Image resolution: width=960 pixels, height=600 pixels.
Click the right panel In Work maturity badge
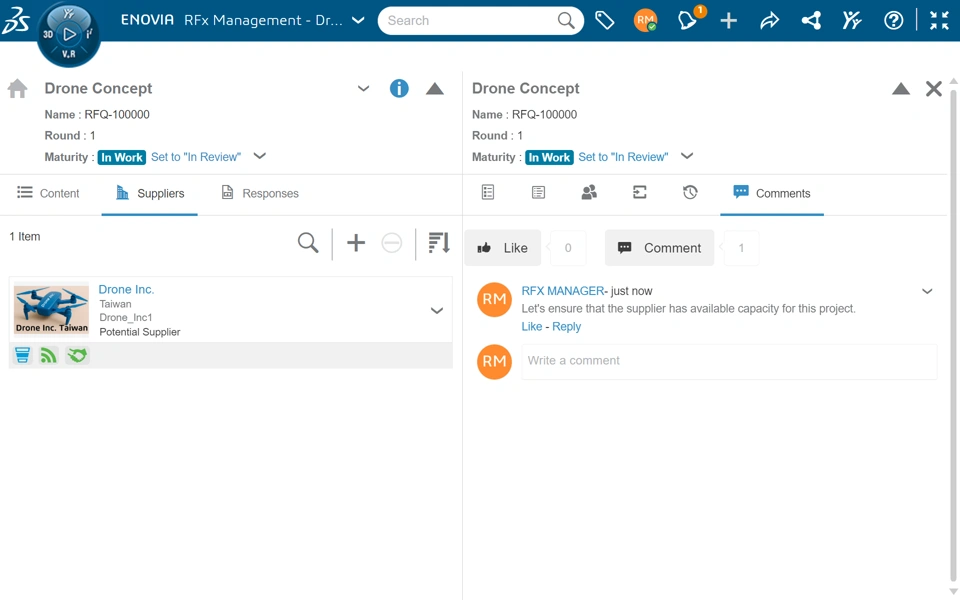[549, 157]
